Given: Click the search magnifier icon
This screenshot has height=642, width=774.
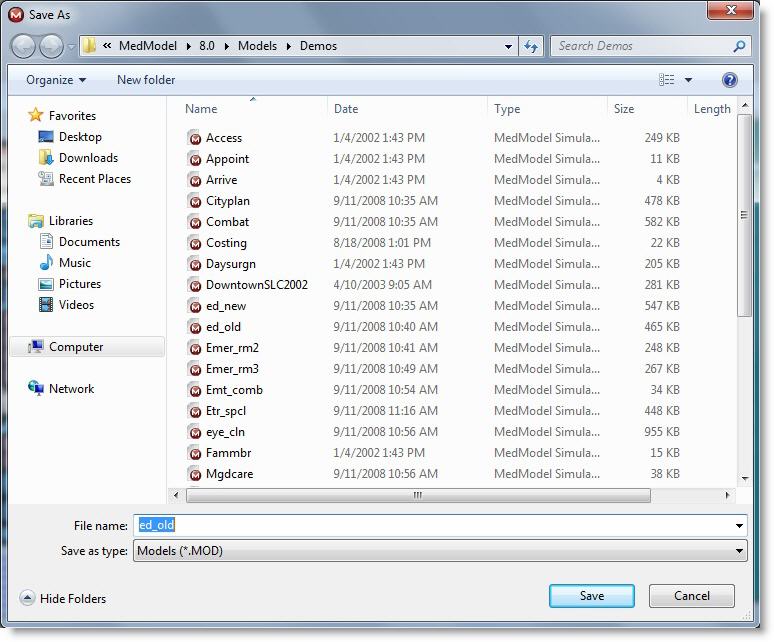Looking at the screenshot, I should [x=739, y=46].
